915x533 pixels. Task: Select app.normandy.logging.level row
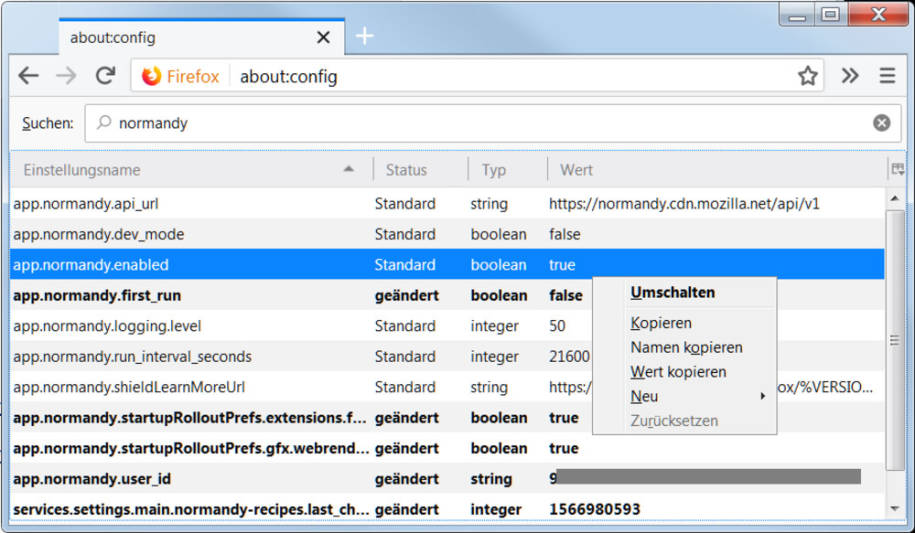click(x=447, y=326)
